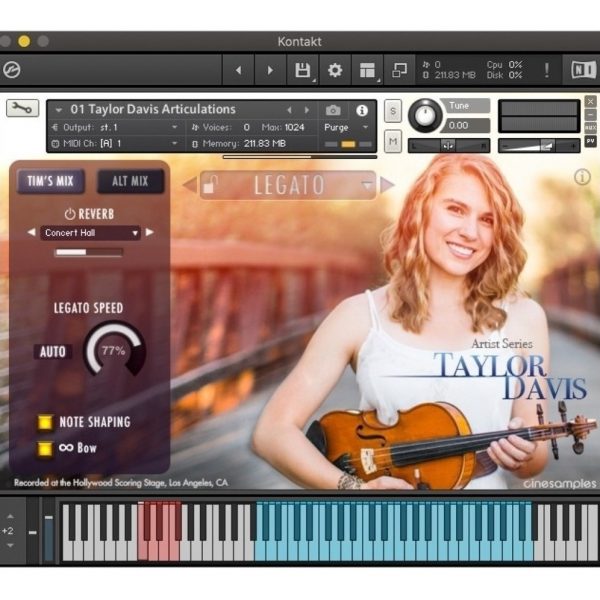Click the pan slider in header

click(449, 146)
